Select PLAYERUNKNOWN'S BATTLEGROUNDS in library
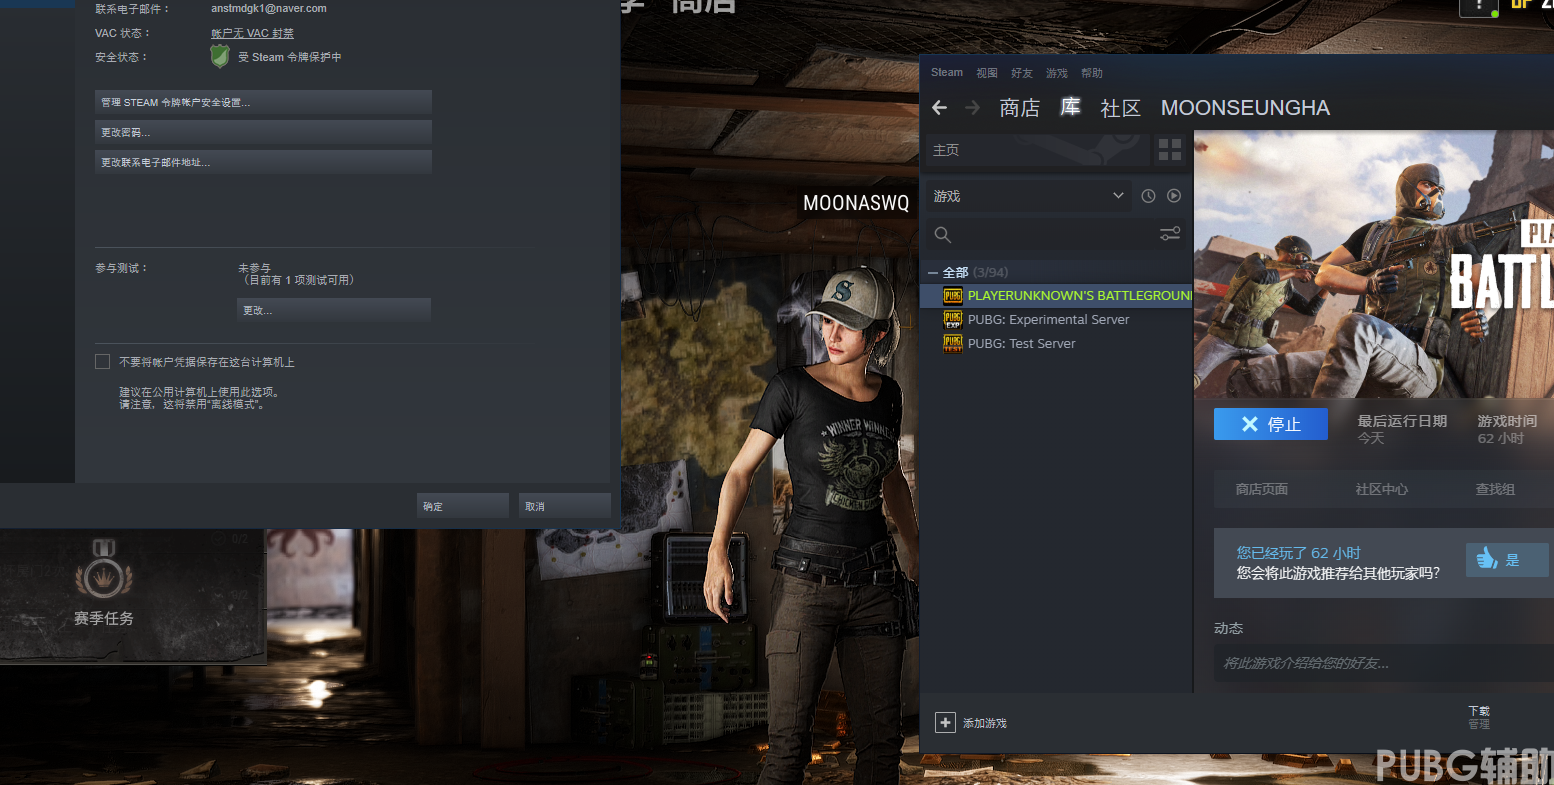1554x785 pixels. click(x=1056, y=296)
